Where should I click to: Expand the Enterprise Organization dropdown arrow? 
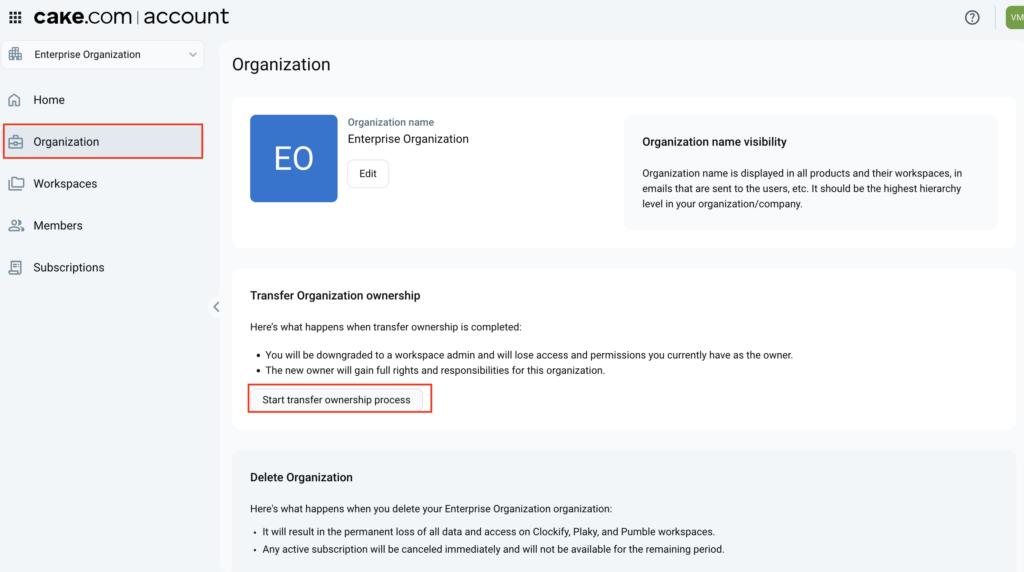coord(193,55)
